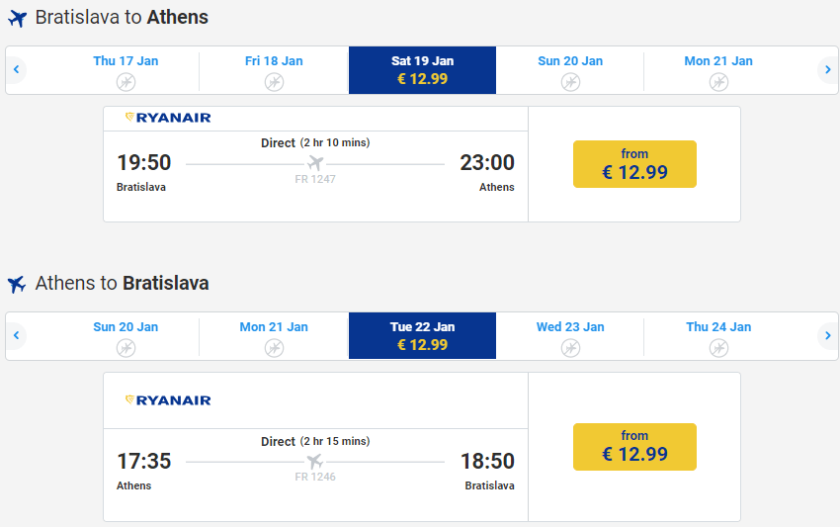The width and height of the screenshot is (840, 527).
Task: Select the Sat 19 Jan outbound date tab
Action: tap(422, 70)
